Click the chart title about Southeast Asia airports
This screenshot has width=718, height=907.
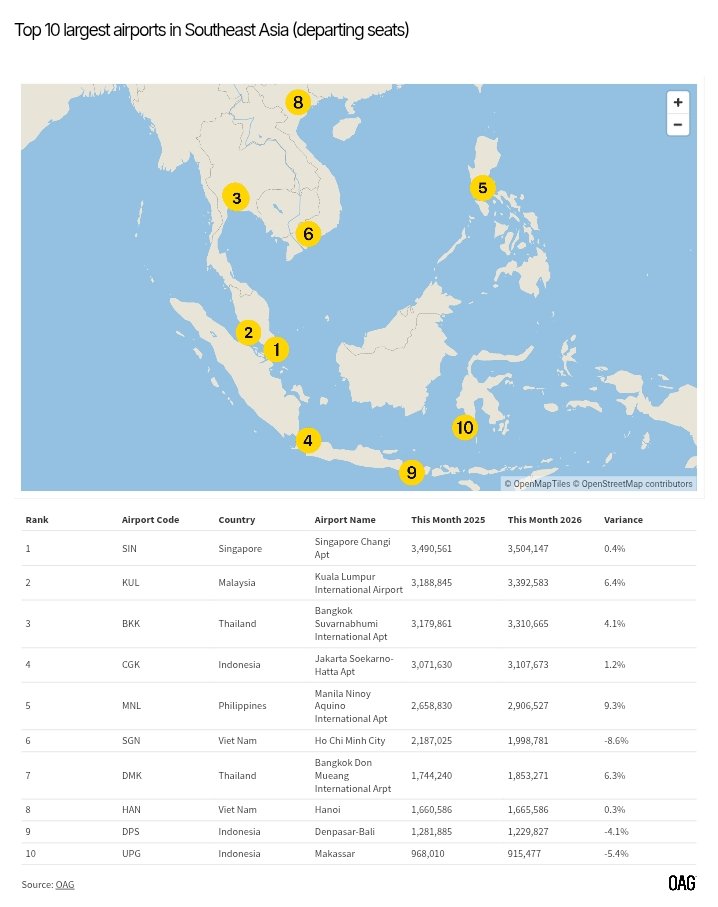point(212,30)
